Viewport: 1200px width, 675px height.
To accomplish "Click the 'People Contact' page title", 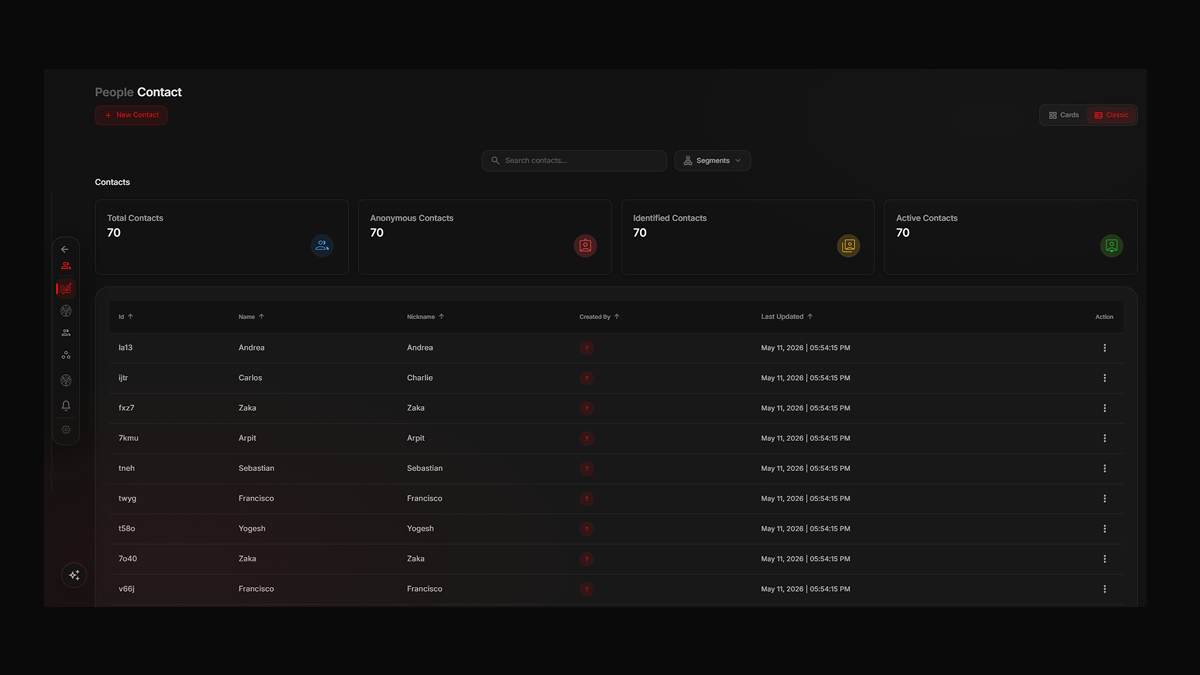I will click(x=138, y=92).
